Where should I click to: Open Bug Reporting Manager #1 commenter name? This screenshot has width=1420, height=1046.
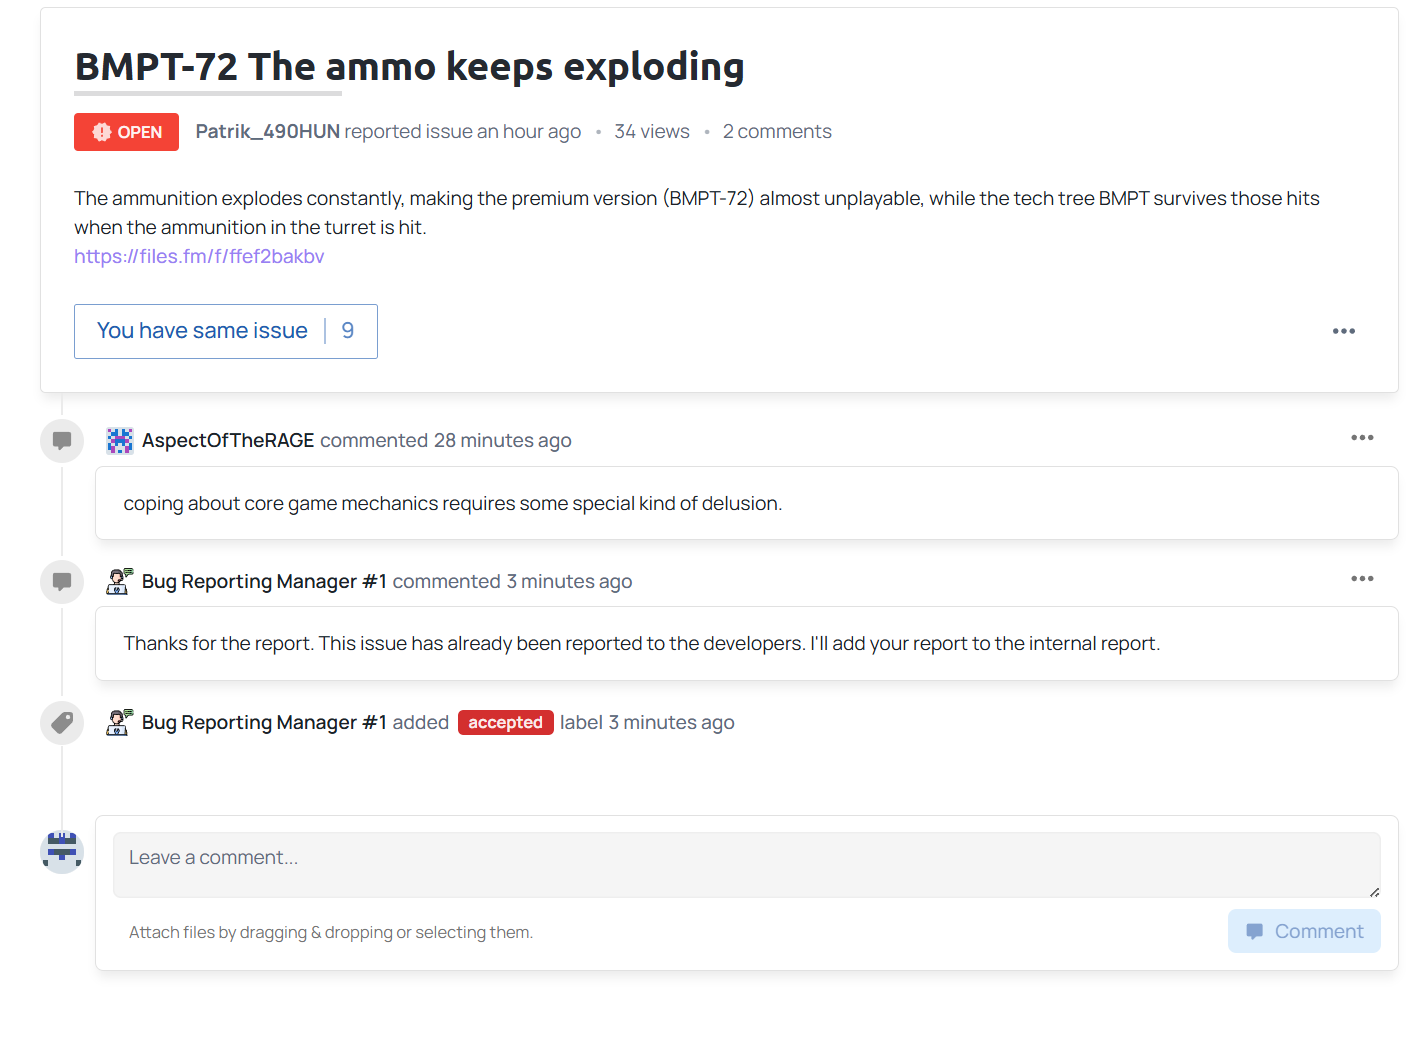click(264, 582)
